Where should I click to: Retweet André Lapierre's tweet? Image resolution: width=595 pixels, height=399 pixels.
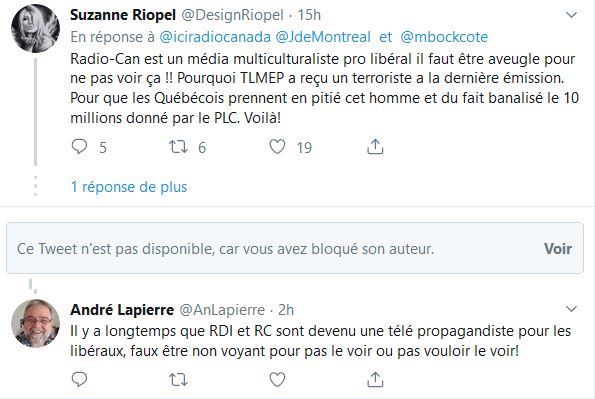pos(178,379)
